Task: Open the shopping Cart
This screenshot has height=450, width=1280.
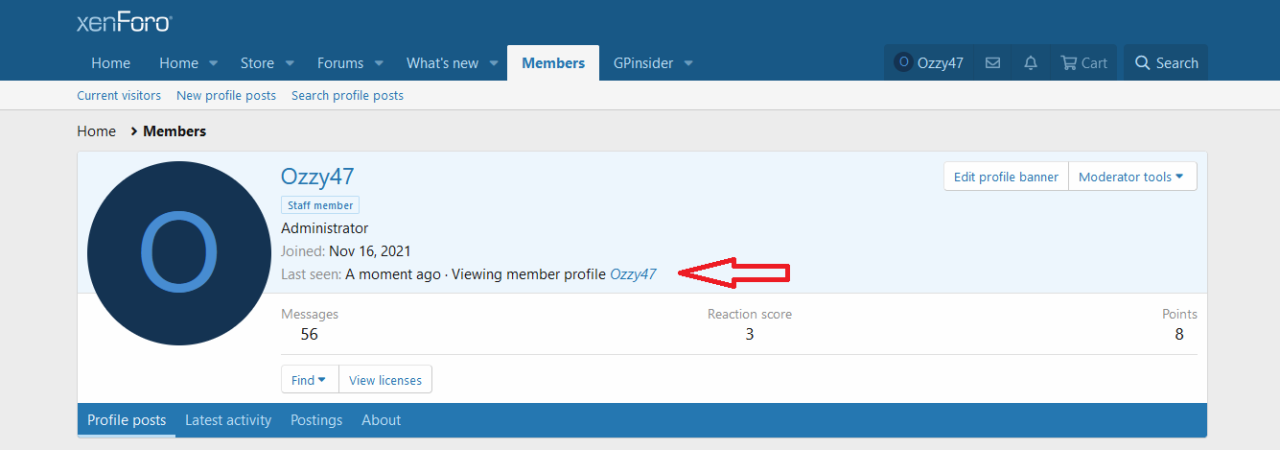Action: [1084, 63]
